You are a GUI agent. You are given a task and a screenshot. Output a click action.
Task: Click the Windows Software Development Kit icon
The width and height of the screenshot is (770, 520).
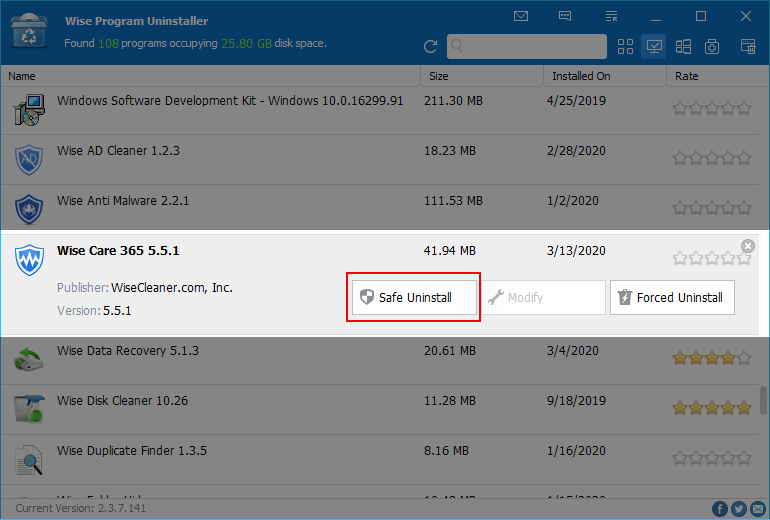click(x=29, y=110)
